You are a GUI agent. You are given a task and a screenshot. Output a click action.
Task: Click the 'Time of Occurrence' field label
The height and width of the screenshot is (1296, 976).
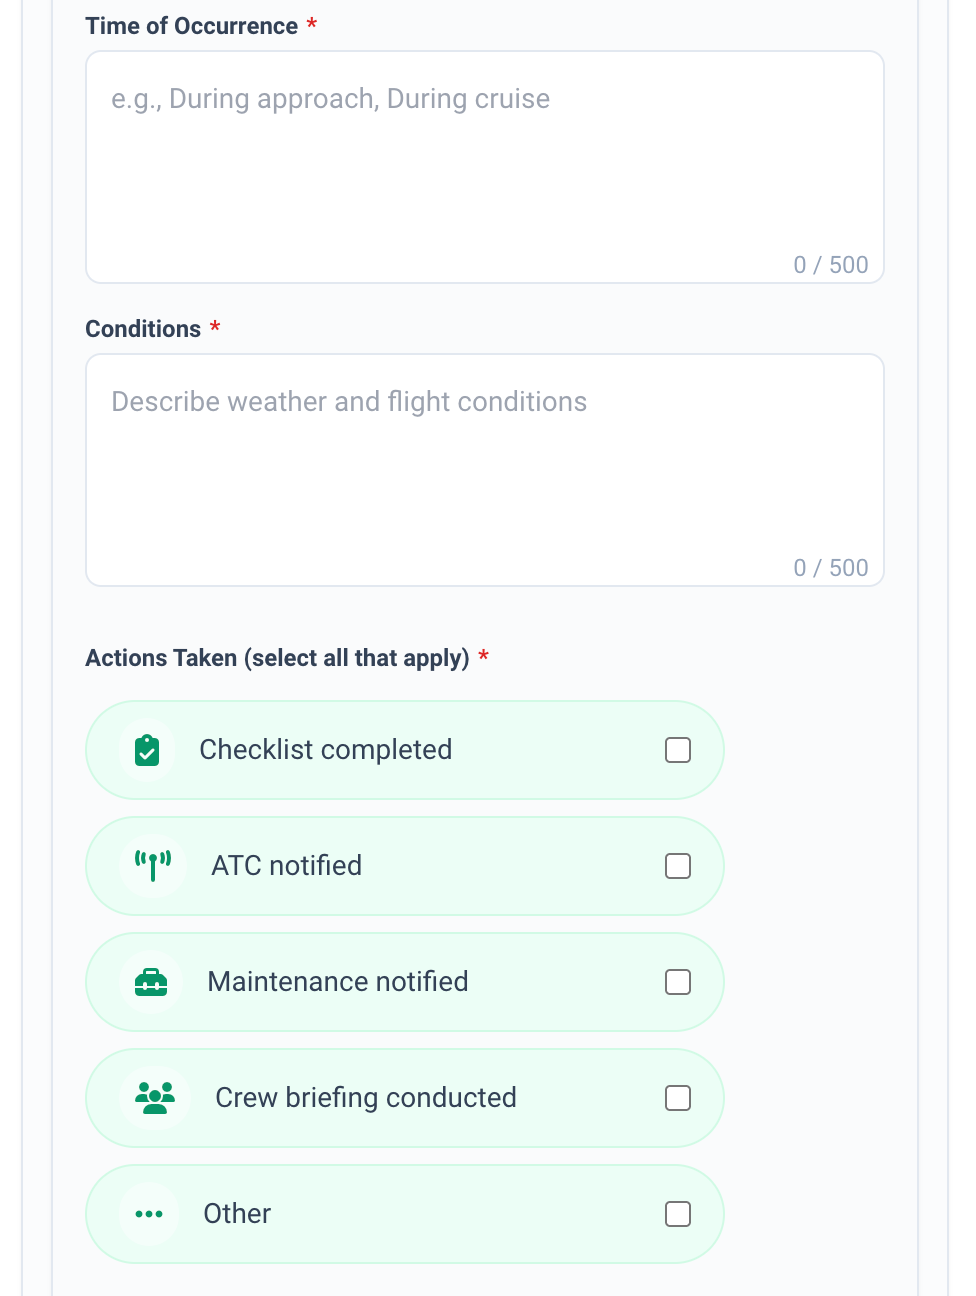[192, 26]
